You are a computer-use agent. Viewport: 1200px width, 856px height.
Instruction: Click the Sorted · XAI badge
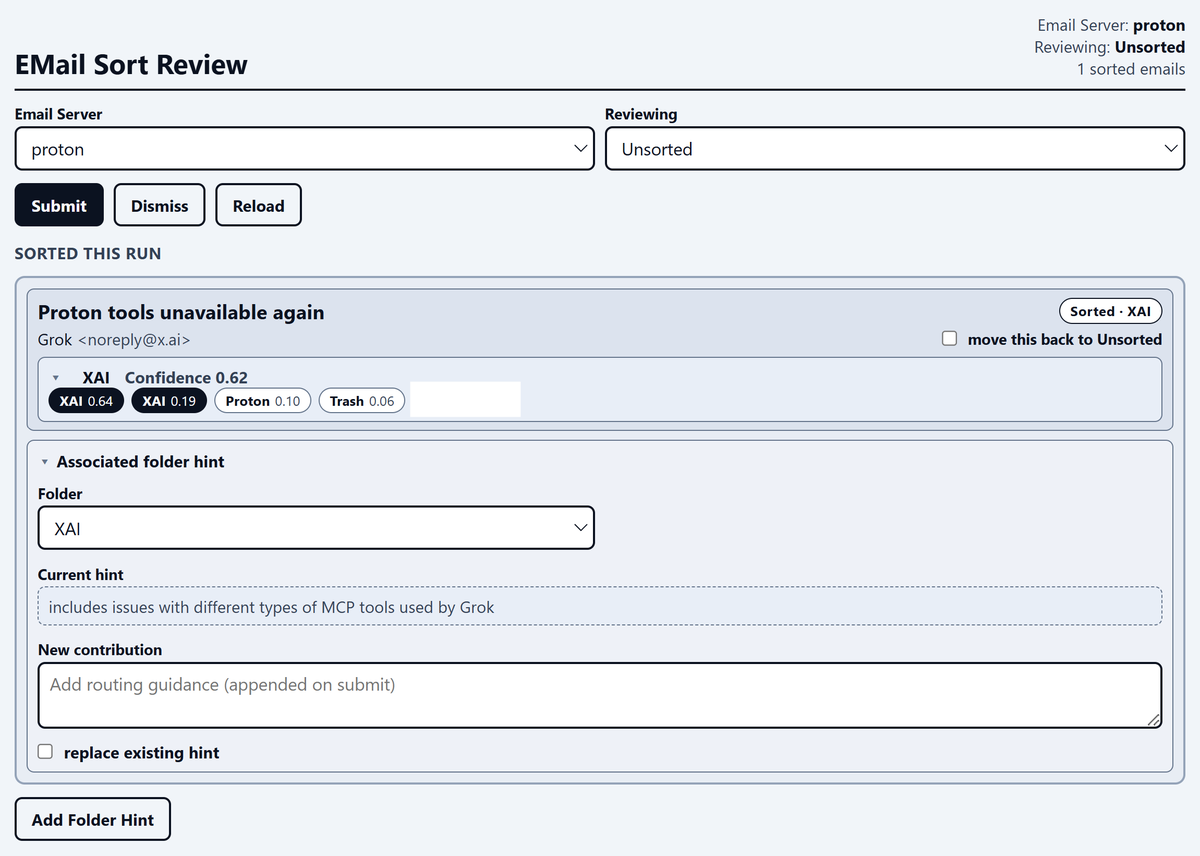coord(1110,311)
